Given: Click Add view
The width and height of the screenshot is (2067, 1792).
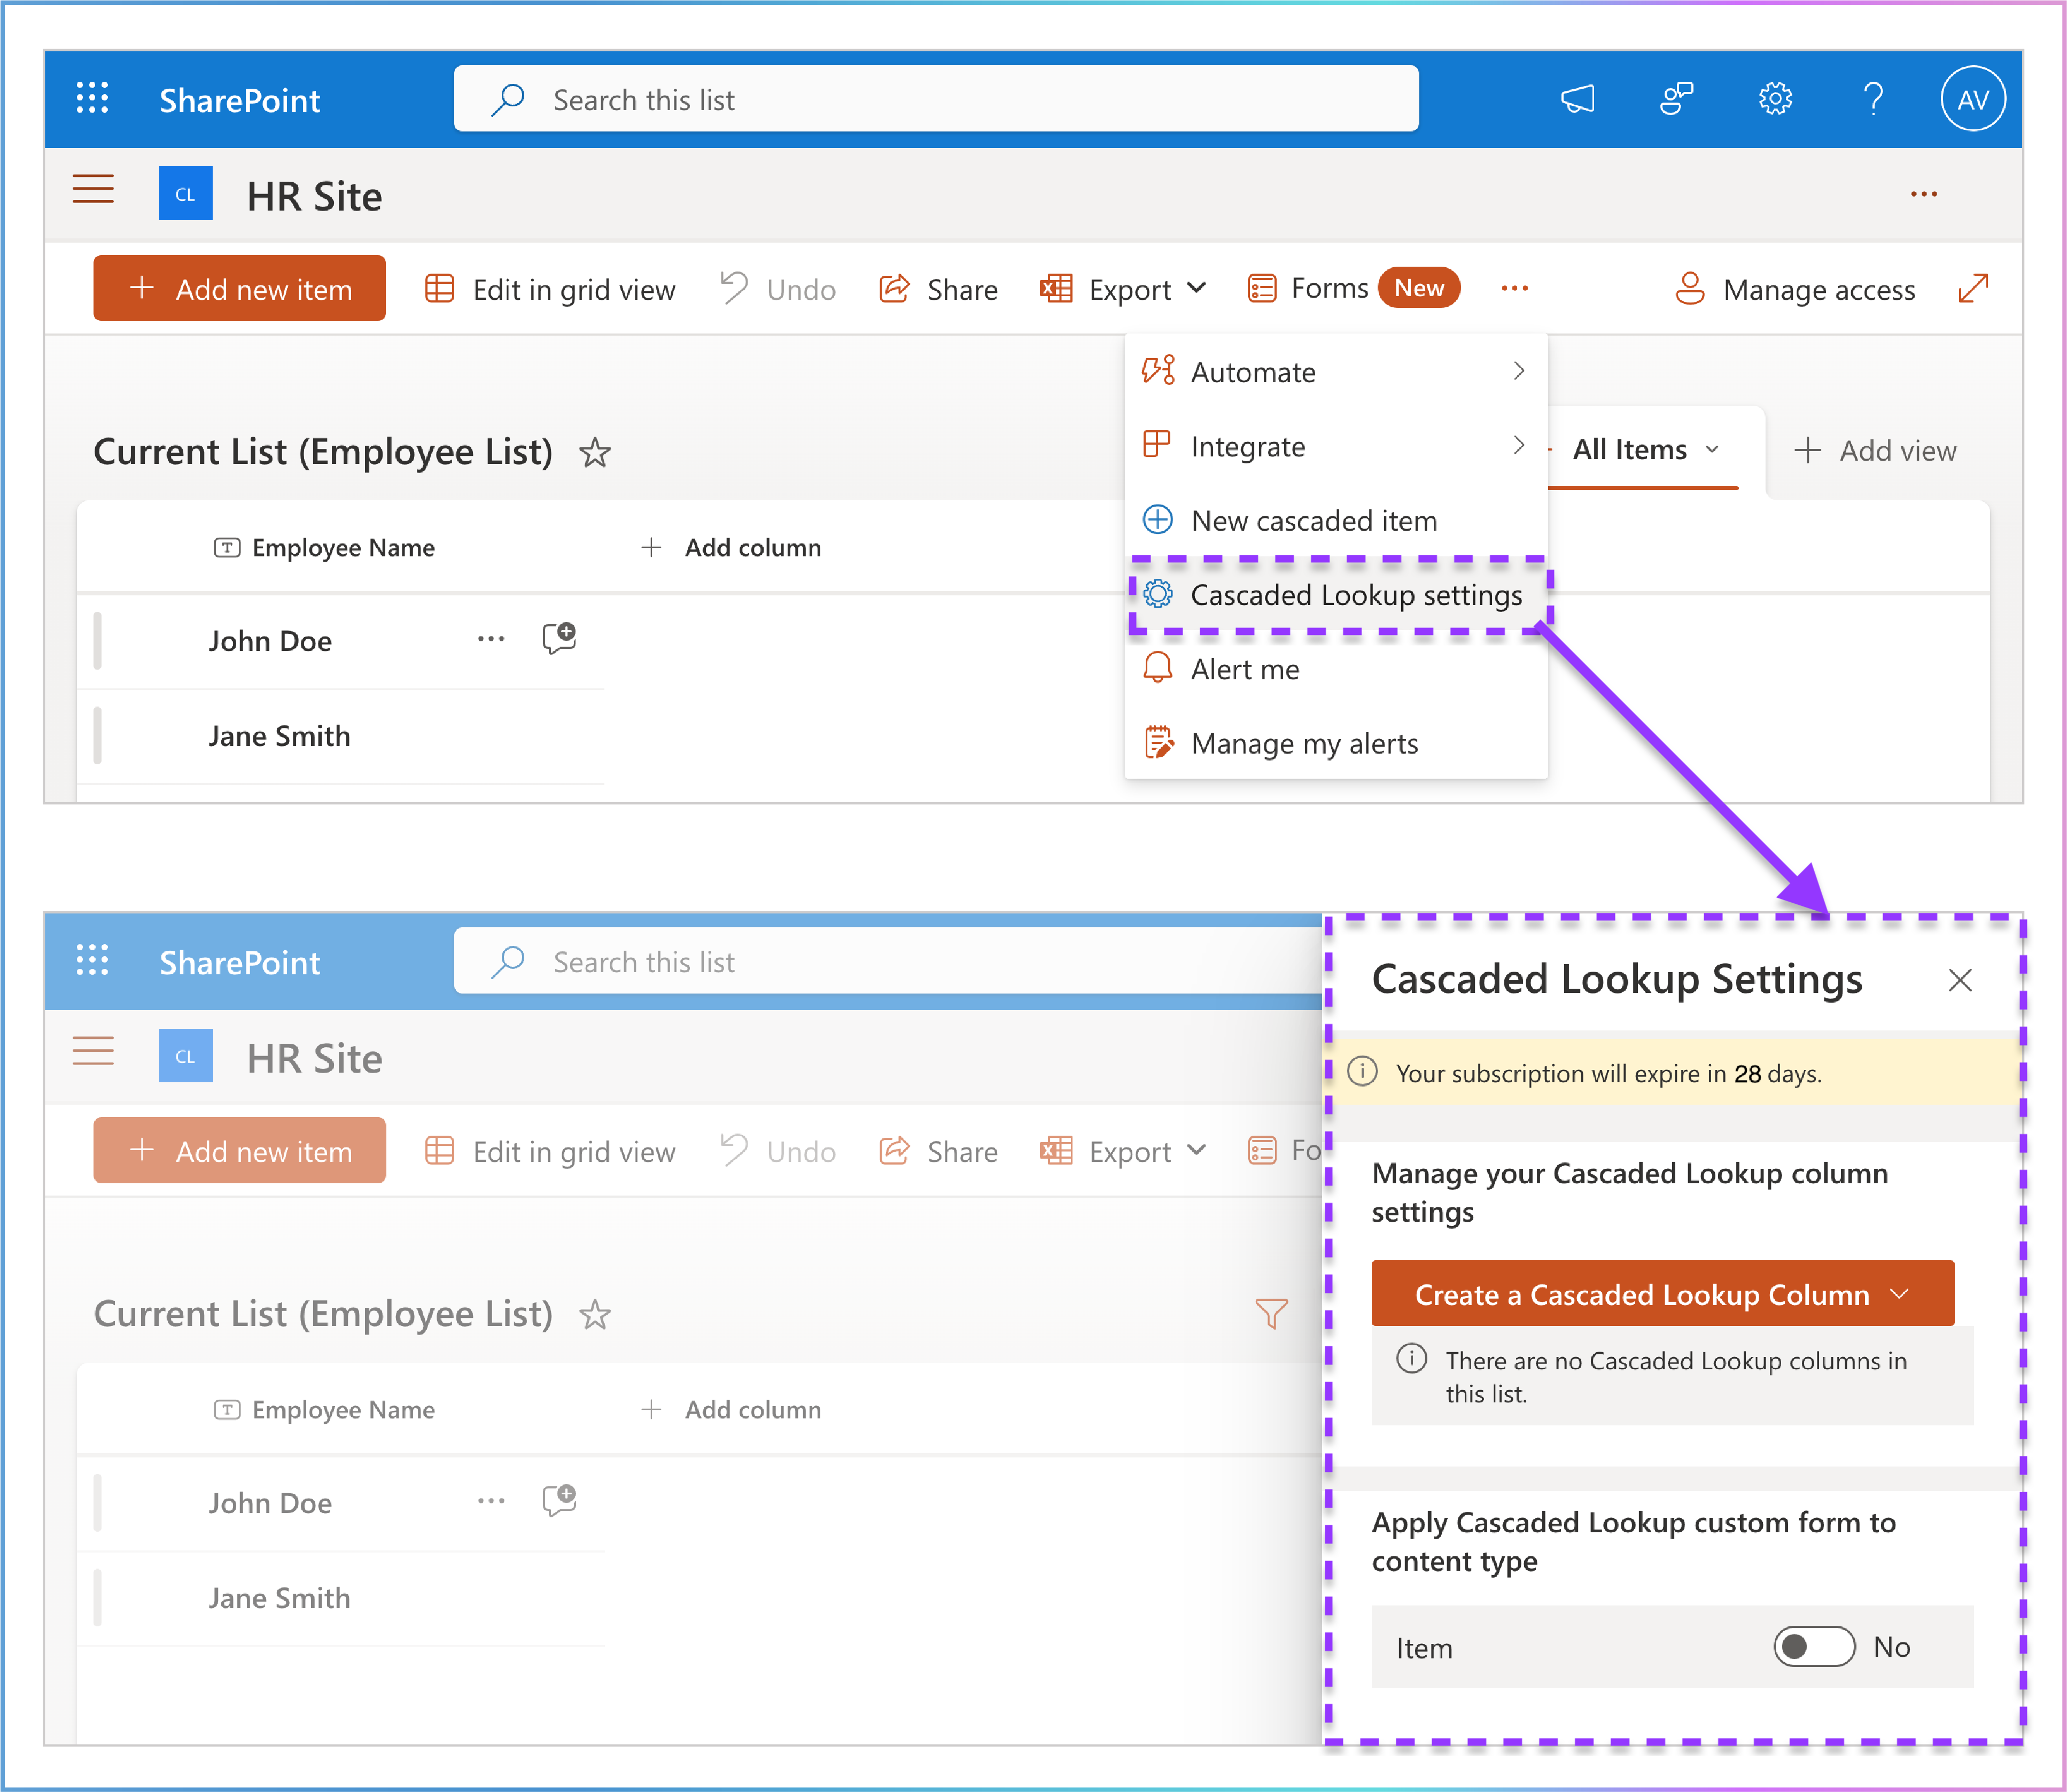Looking at the screenshot, I should click(1875, 451).
